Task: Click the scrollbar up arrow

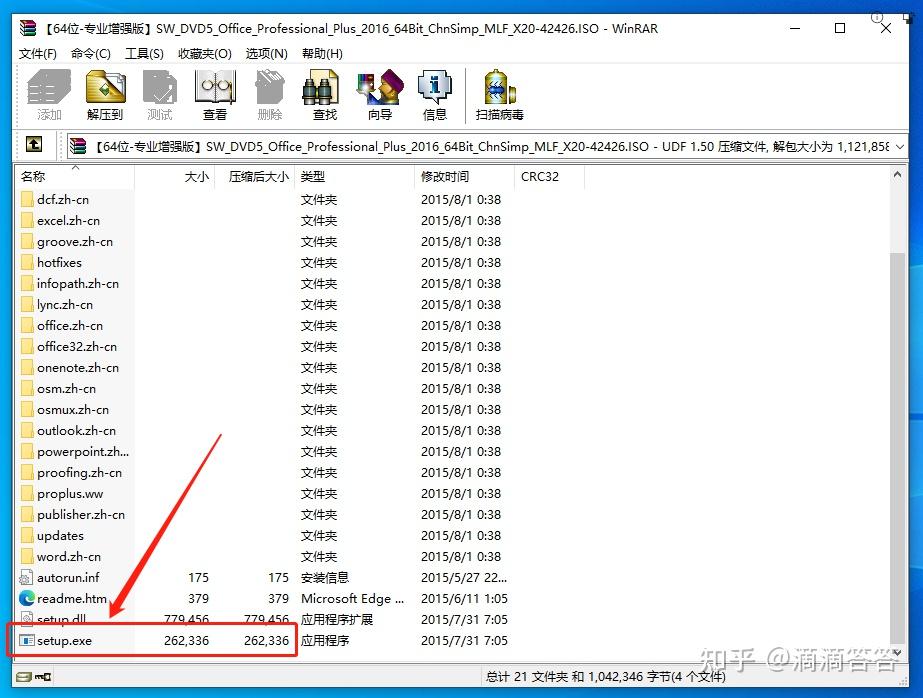Action: [x=897, y=175]
